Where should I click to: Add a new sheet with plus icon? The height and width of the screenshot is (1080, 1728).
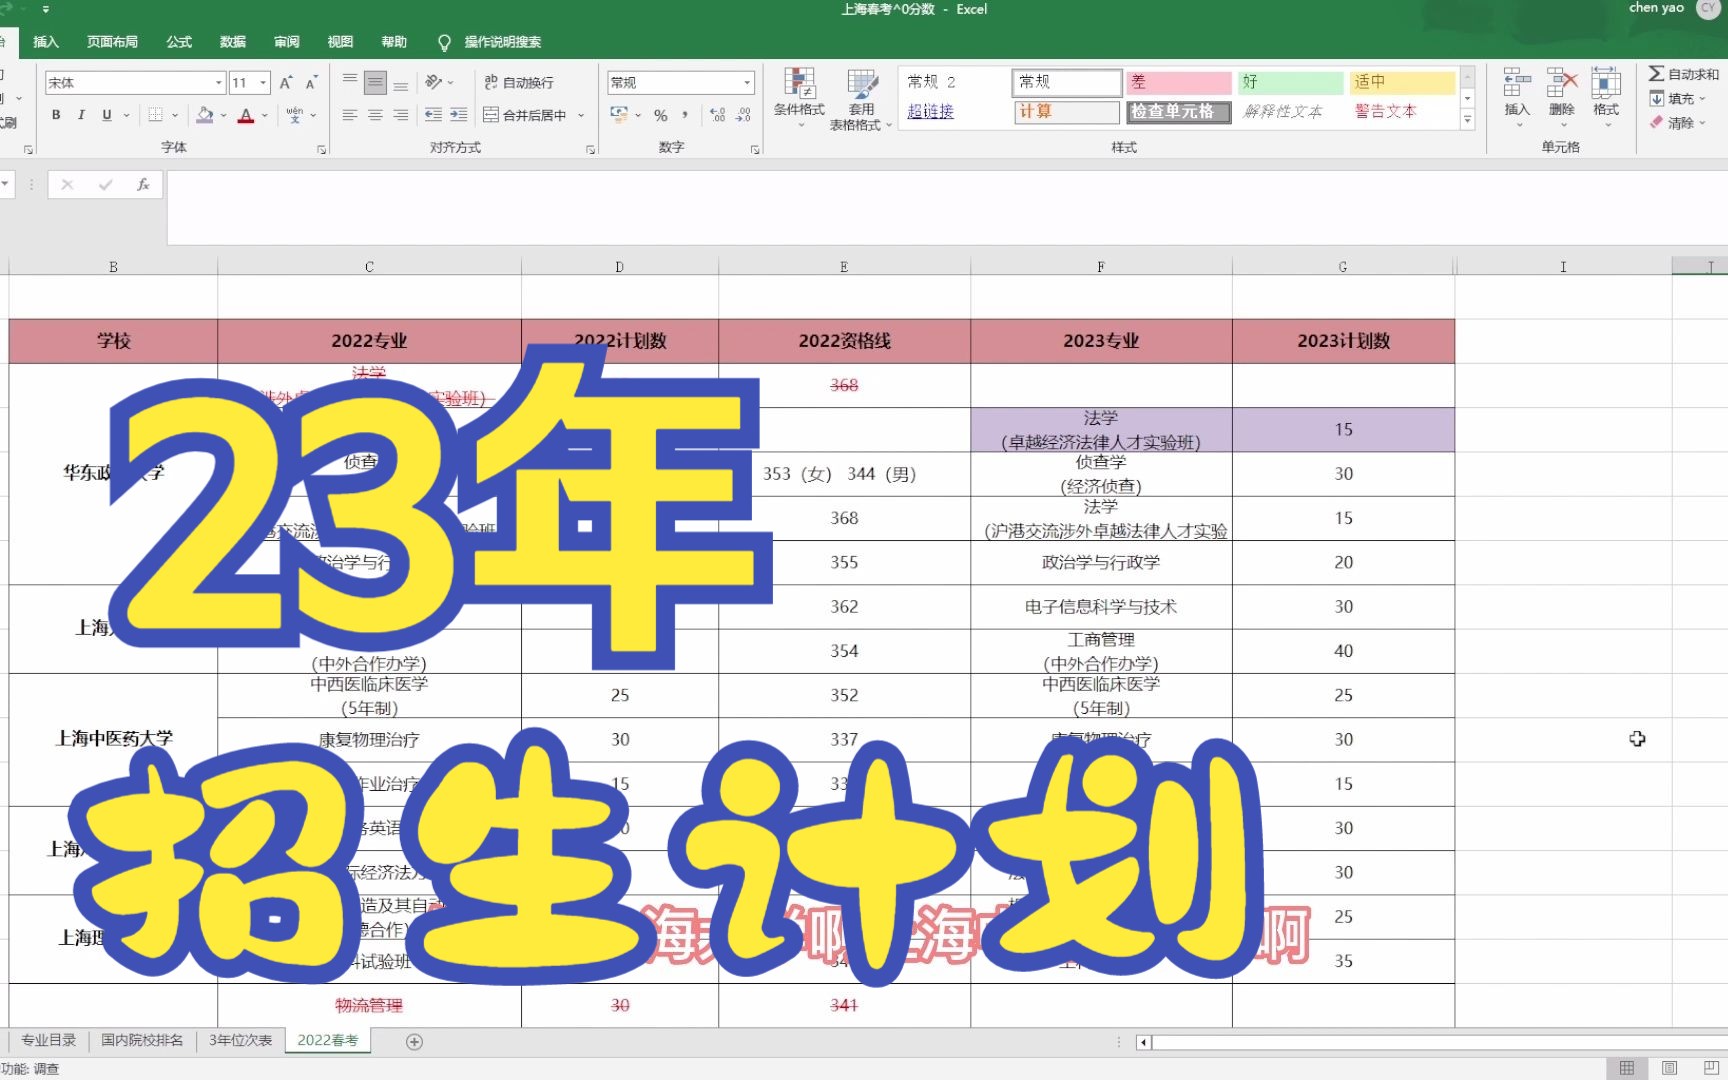414,1042
